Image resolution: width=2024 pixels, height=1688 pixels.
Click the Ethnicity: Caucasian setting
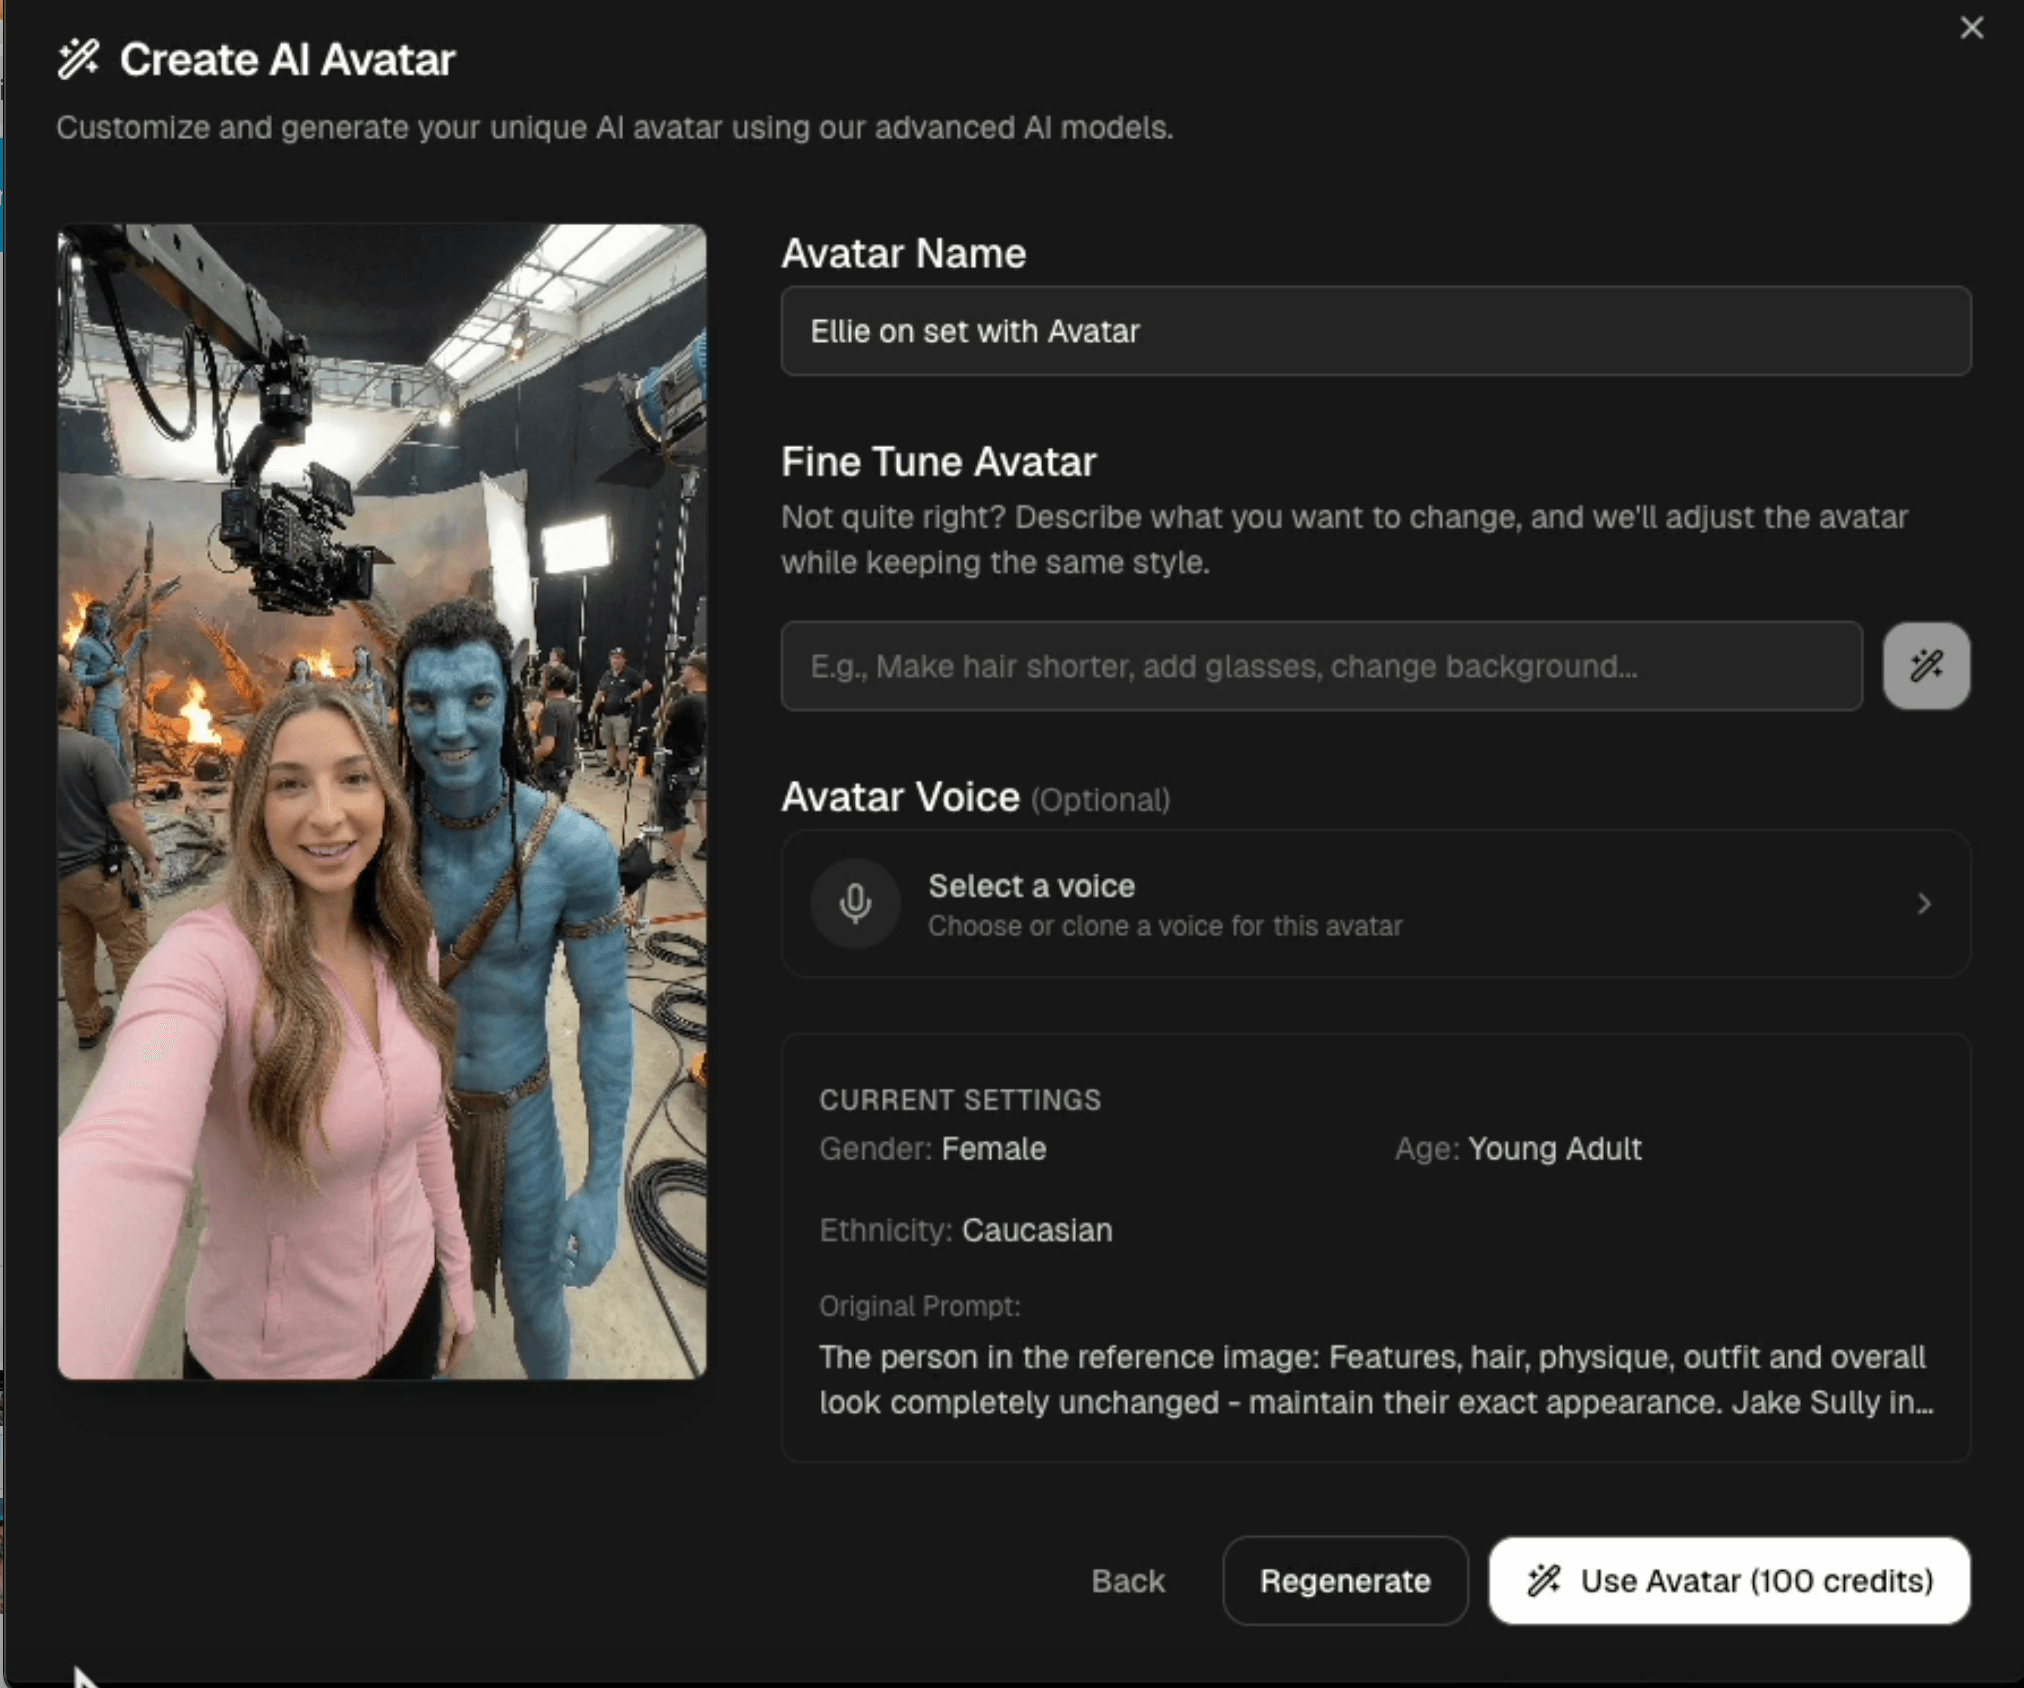(x=965, y=1230)
